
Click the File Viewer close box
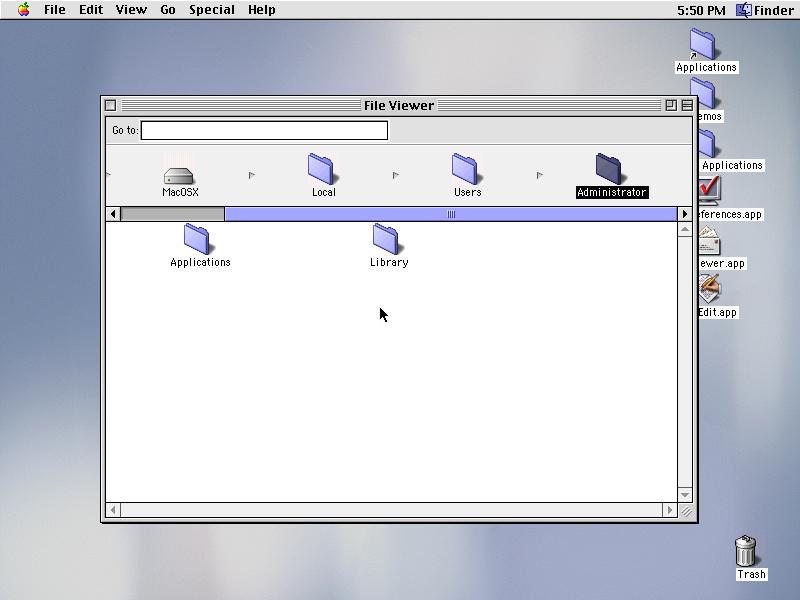tap(110, 105)
